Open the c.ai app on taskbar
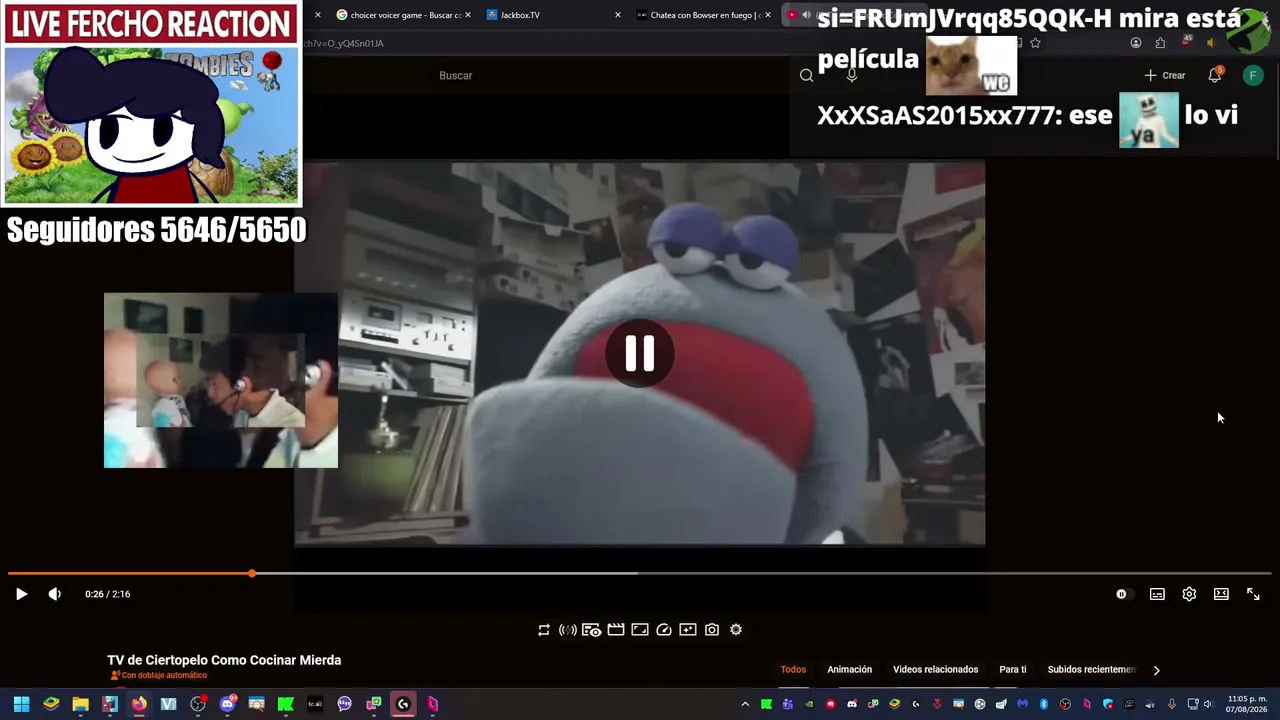The height and width of the screenshot is (720, 1280). coord(315,704)
